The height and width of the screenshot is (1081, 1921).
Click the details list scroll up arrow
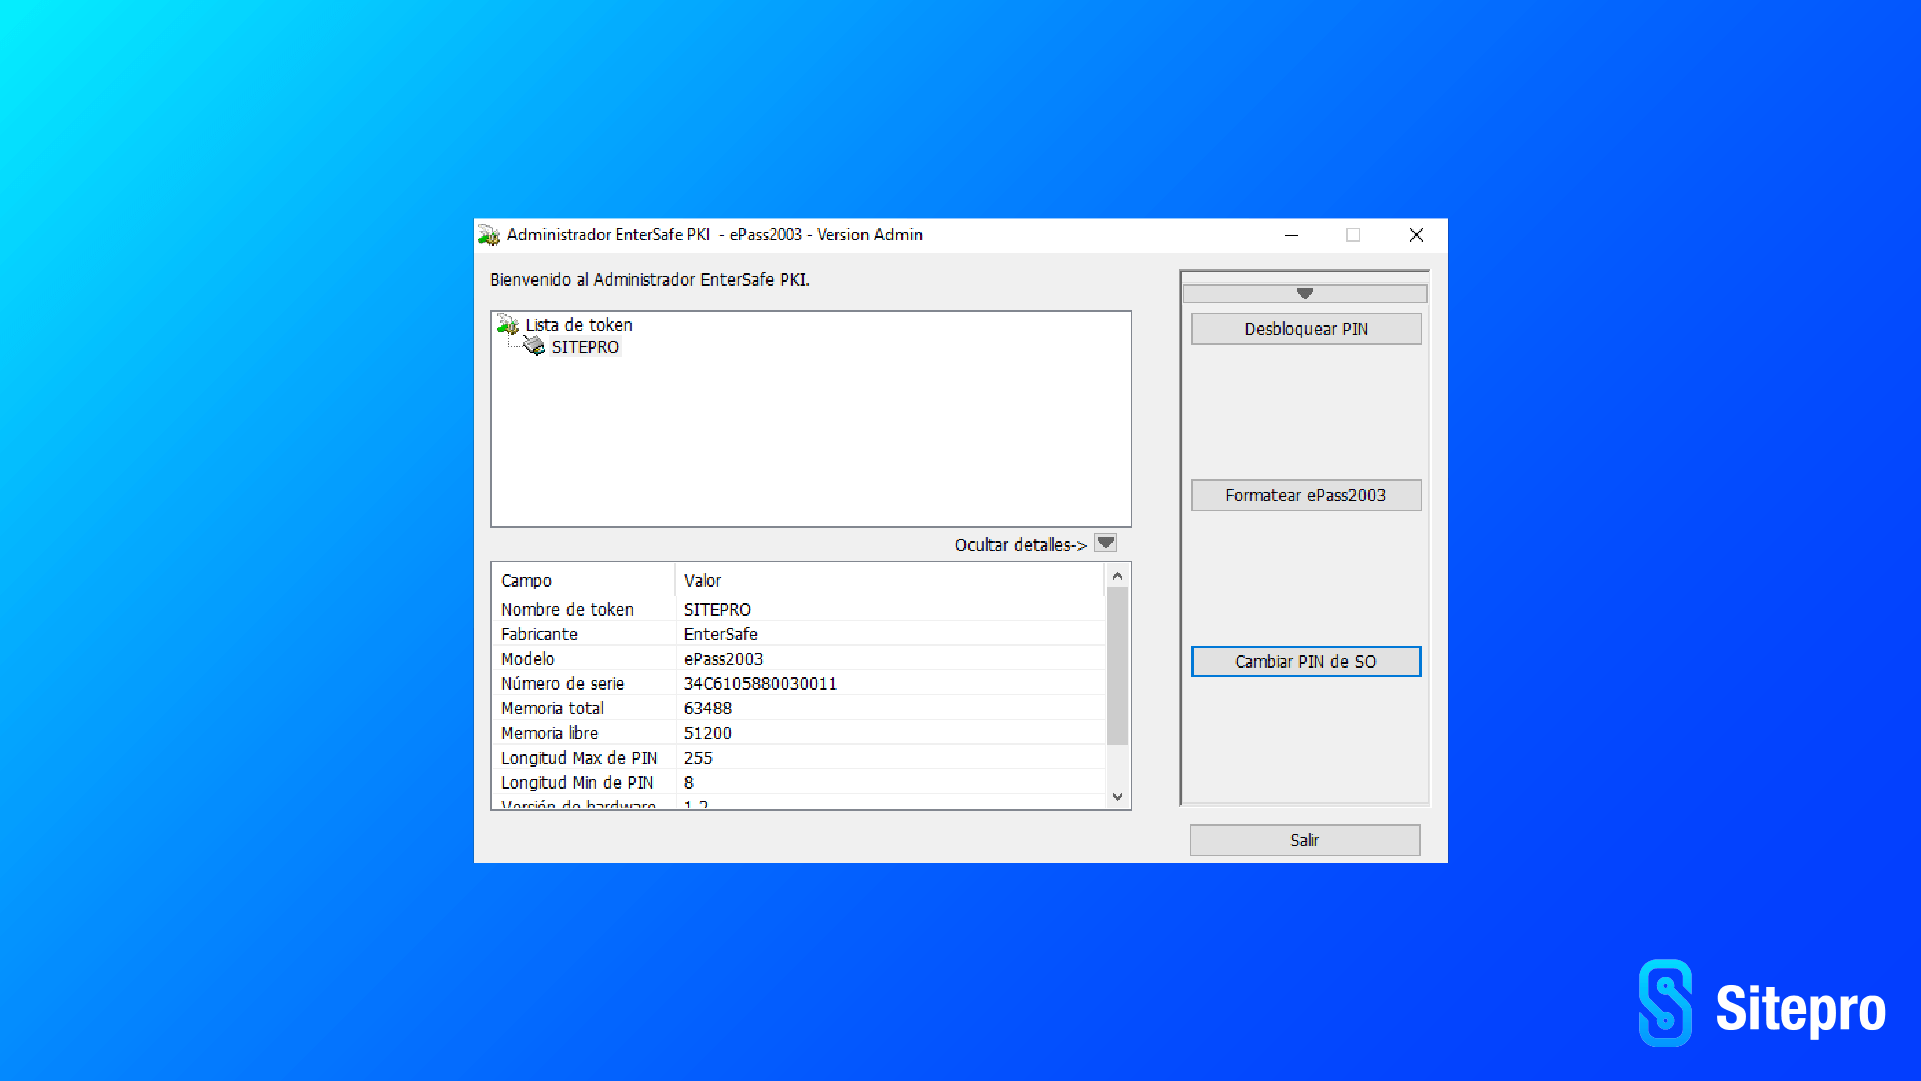[x=1117, y=576]
